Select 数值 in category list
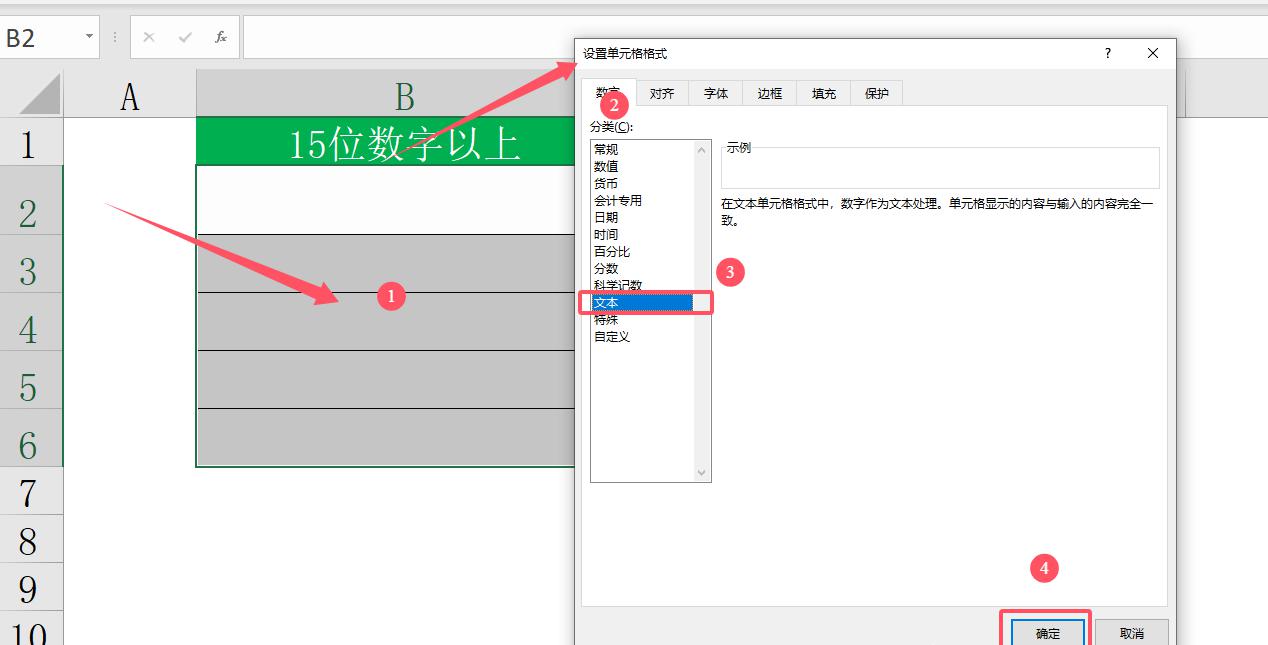This screenshot has height=645, width=1268. click(x=642, y=166)
